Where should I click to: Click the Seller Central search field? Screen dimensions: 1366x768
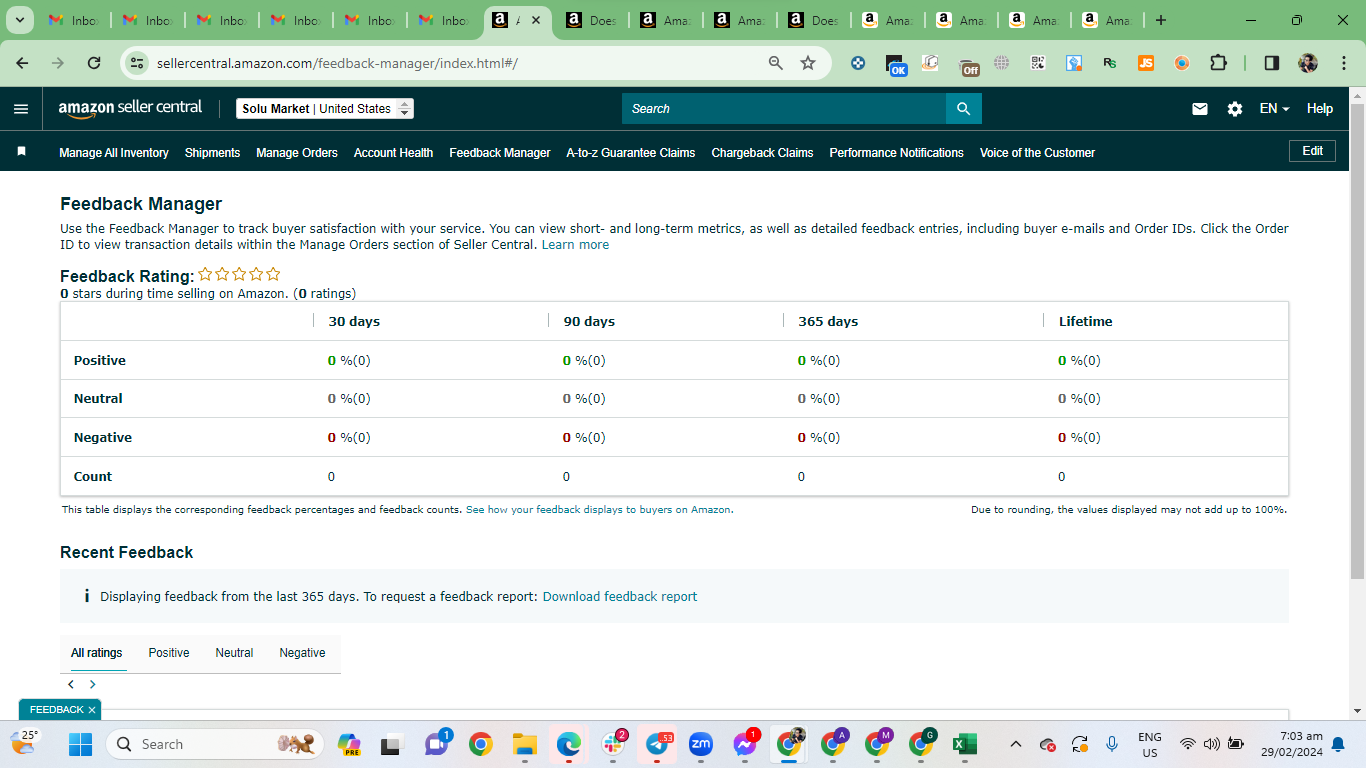pyautogui.click(x=784, y=109)
